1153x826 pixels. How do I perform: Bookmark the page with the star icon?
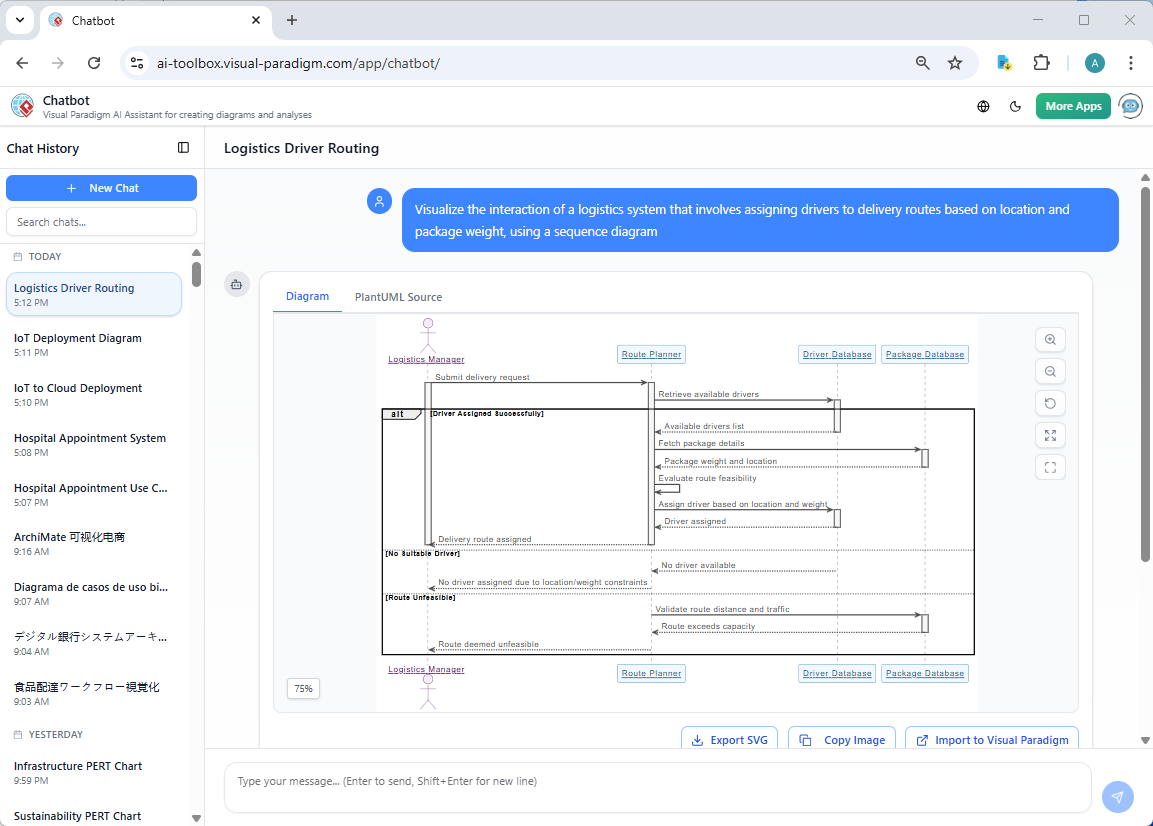tap(955, 62)
